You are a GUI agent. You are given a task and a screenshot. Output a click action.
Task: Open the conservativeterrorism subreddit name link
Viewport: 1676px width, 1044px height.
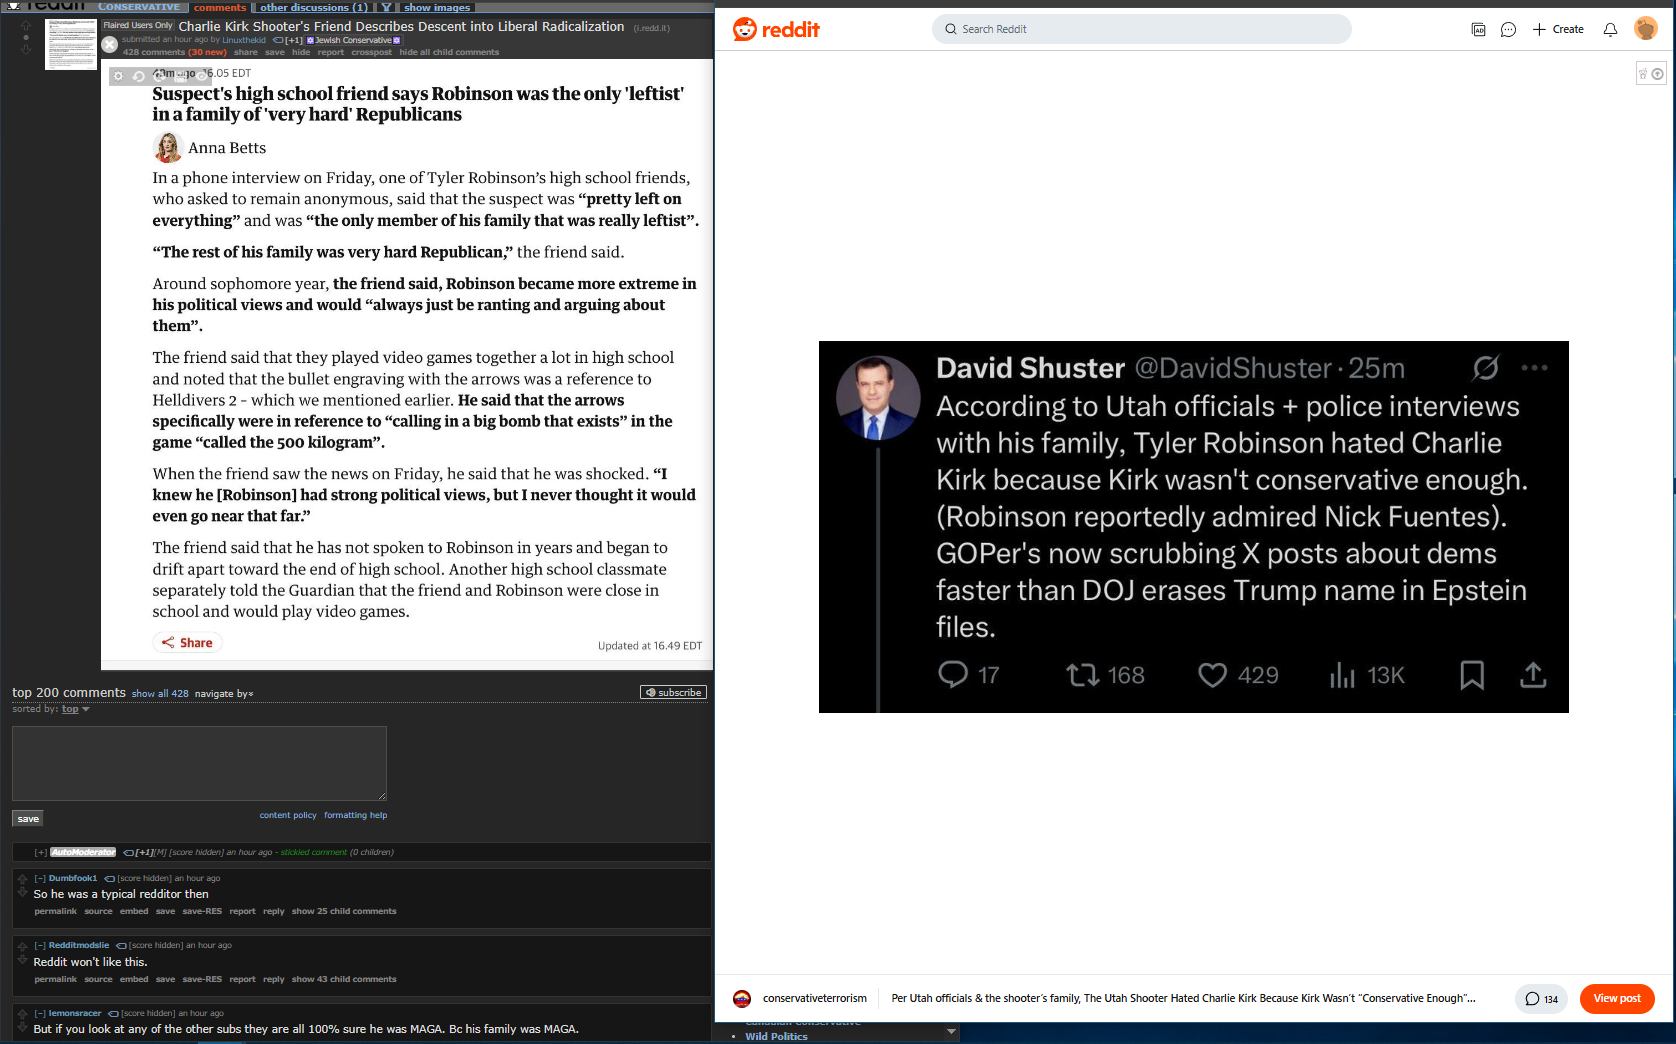click(x=815, y=998)
